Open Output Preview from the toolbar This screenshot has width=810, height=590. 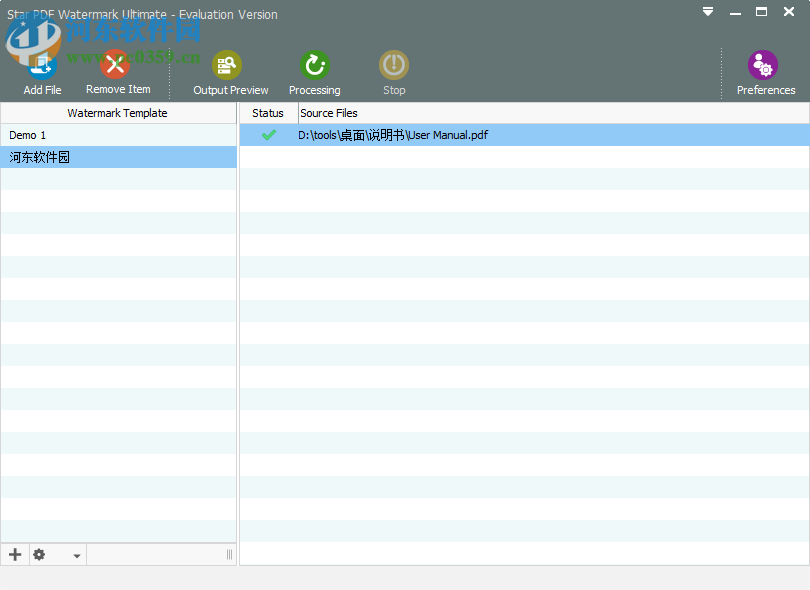click(x=229, y=66)
